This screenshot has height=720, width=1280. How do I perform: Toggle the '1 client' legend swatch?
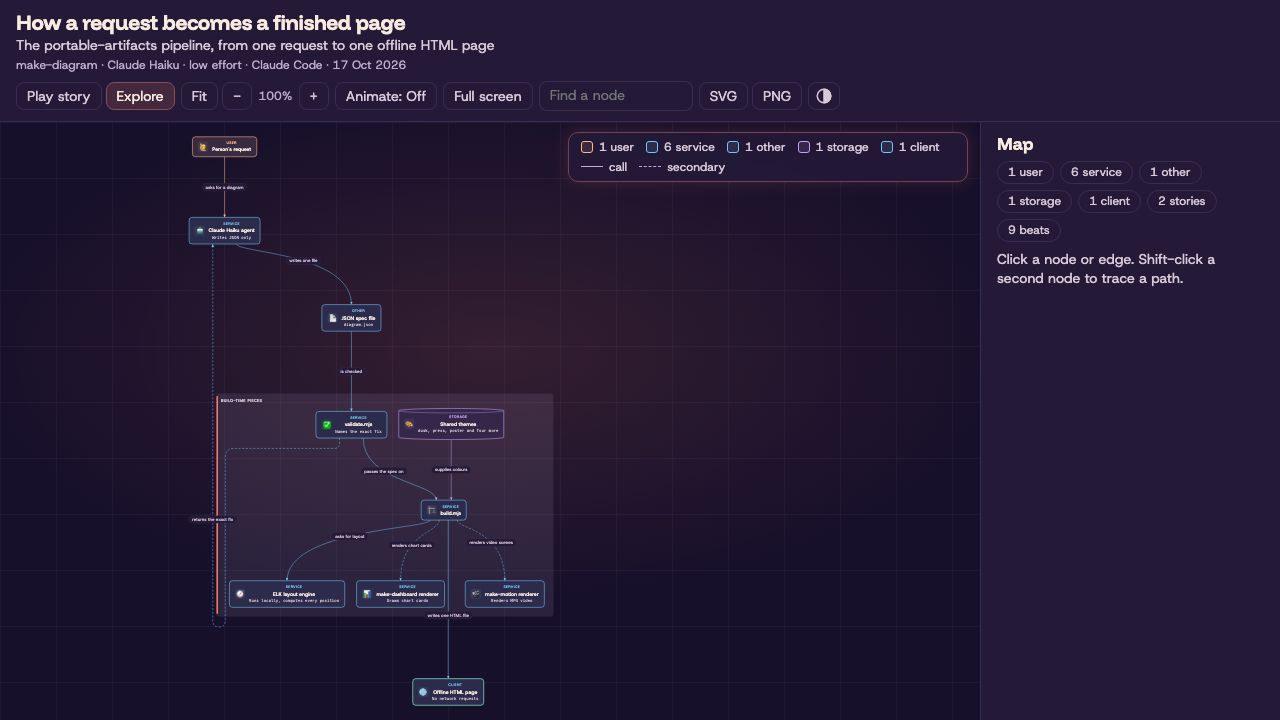coord(887,147)
